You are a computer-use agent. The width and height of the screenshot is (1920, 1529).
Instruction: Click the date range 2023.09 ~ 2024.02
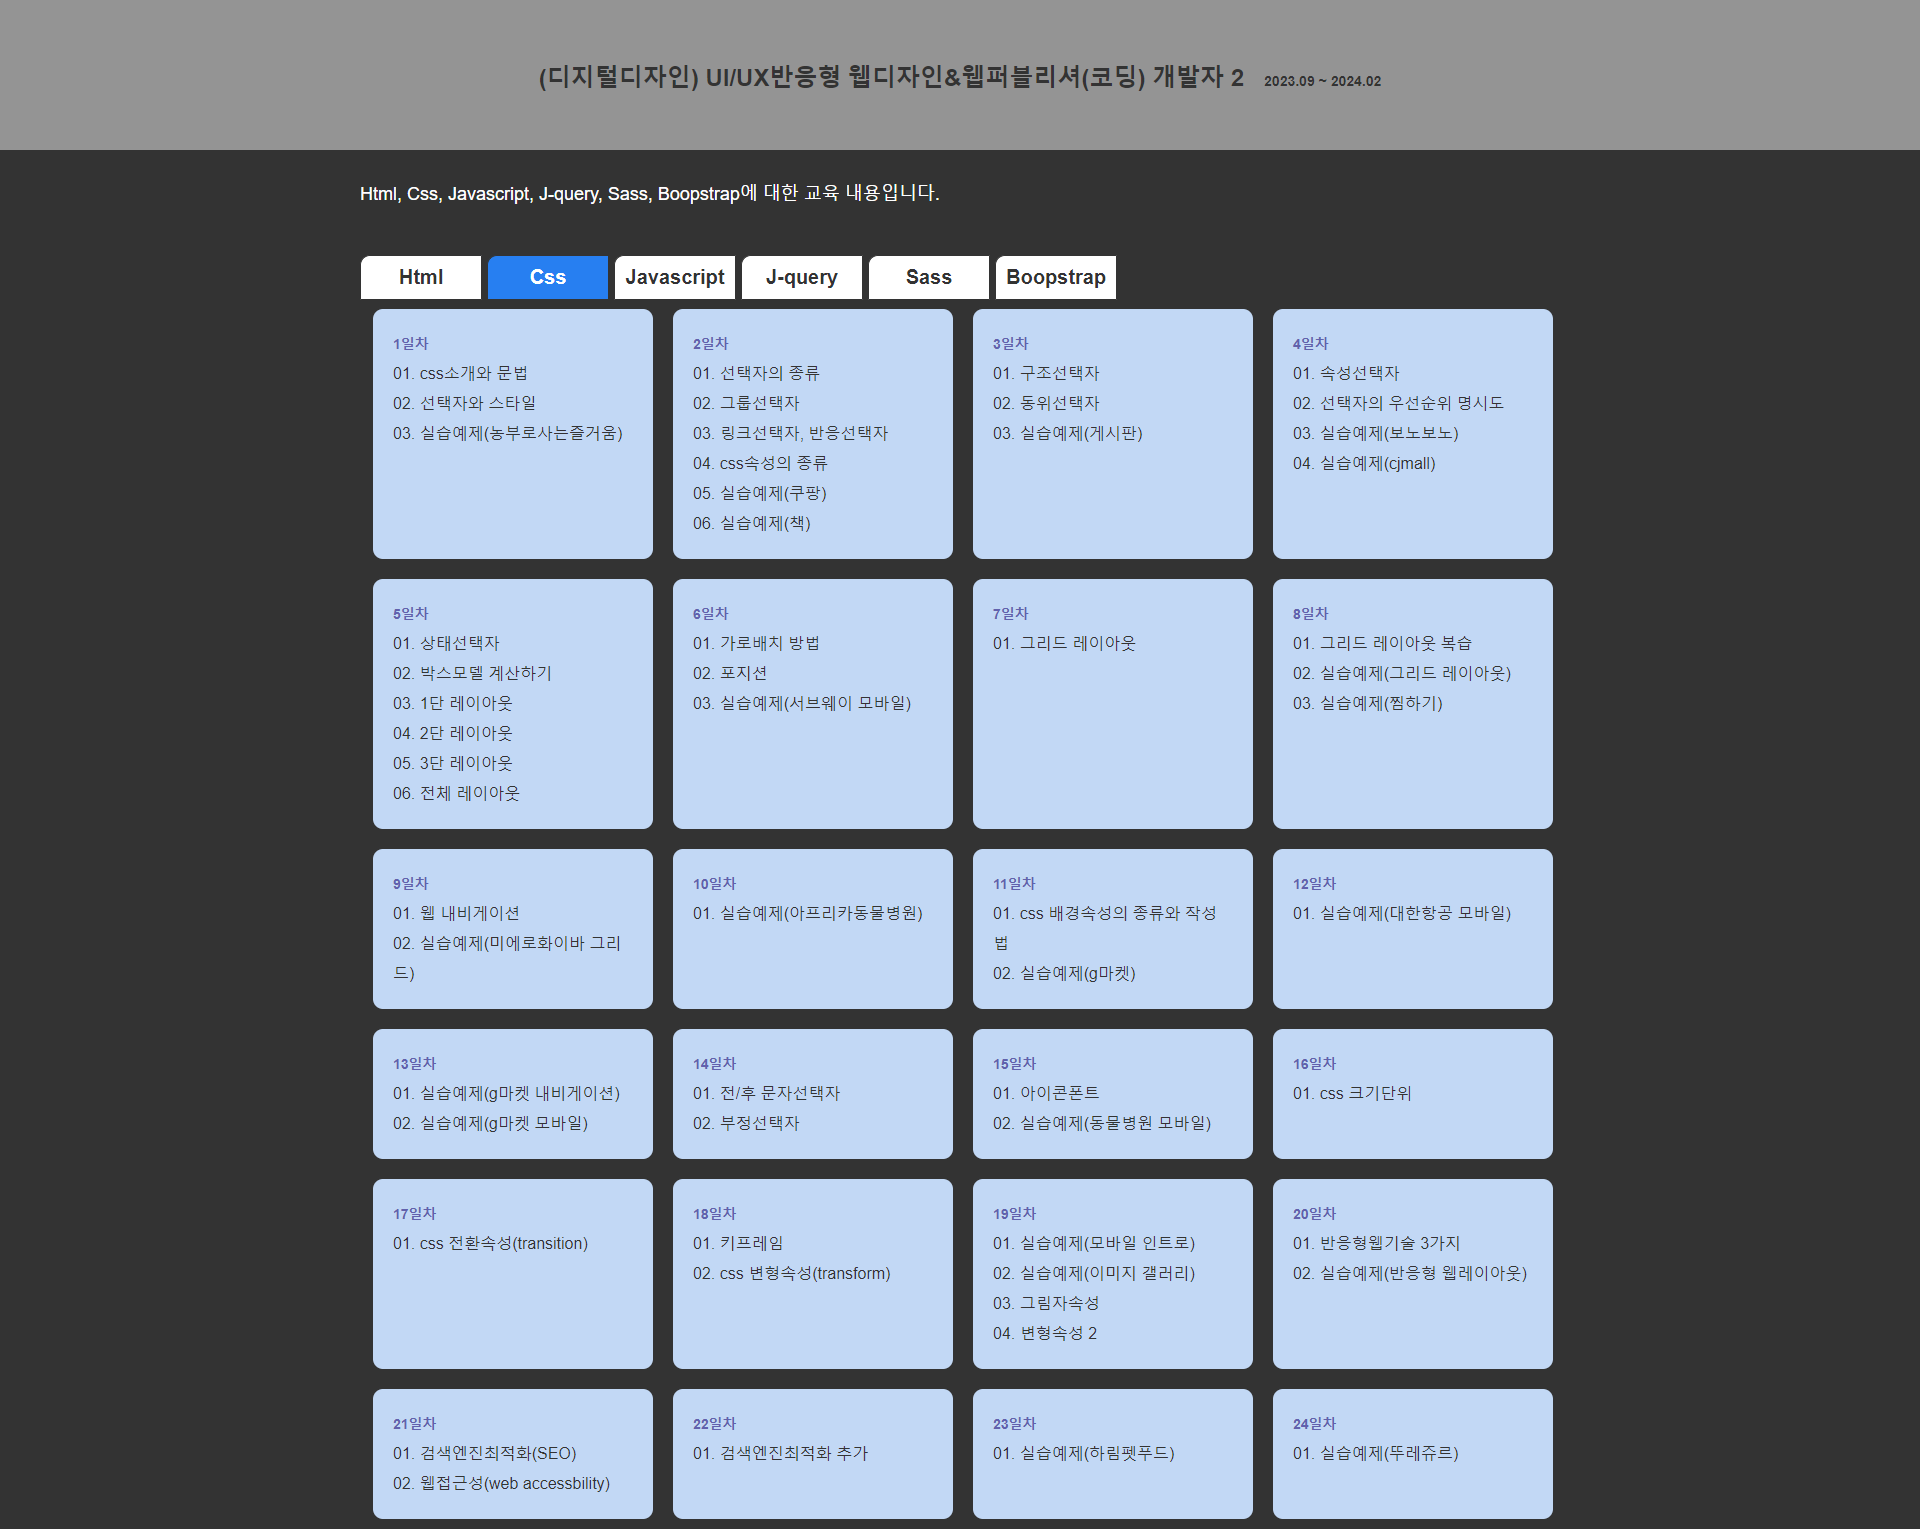pyautogui.click(x=1322, y=81)
